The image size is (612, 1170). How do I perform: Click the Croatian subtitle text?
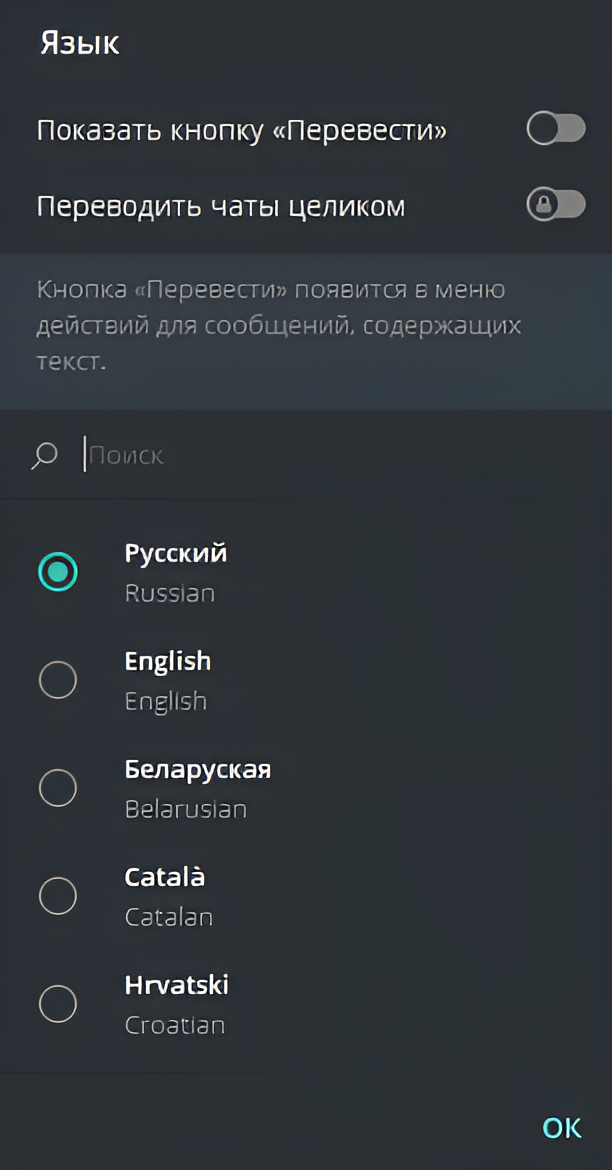pos(175,1025)
